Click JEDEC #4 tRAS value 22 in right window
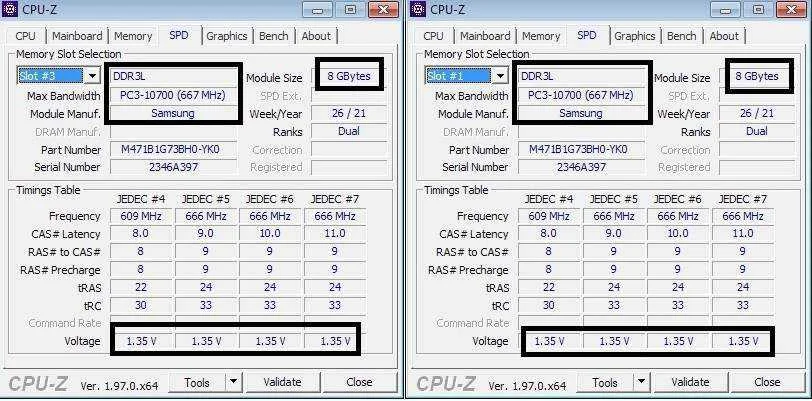 (549, 287)
